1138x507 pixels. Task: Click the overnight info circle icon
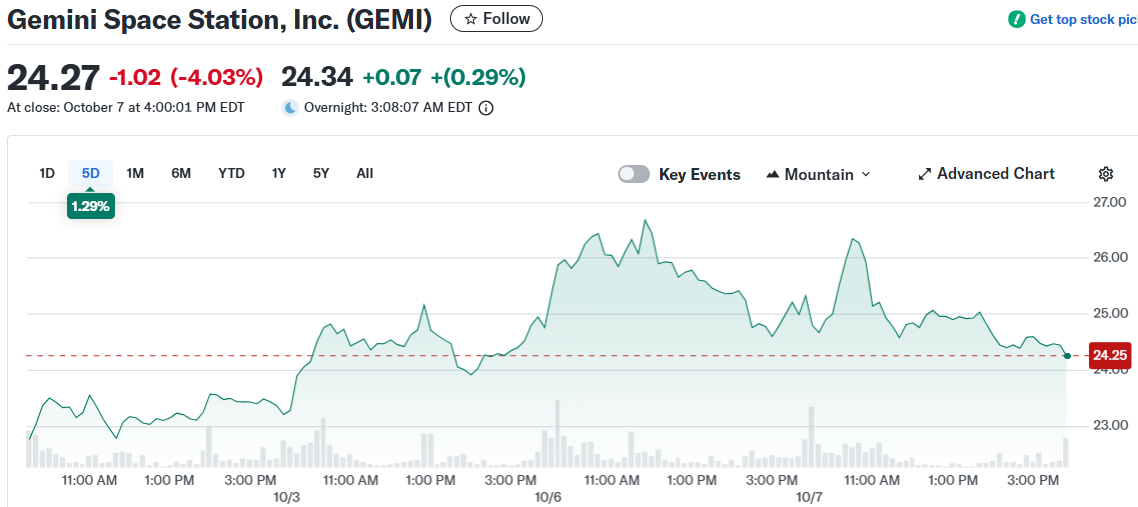(x=486, y=108)
